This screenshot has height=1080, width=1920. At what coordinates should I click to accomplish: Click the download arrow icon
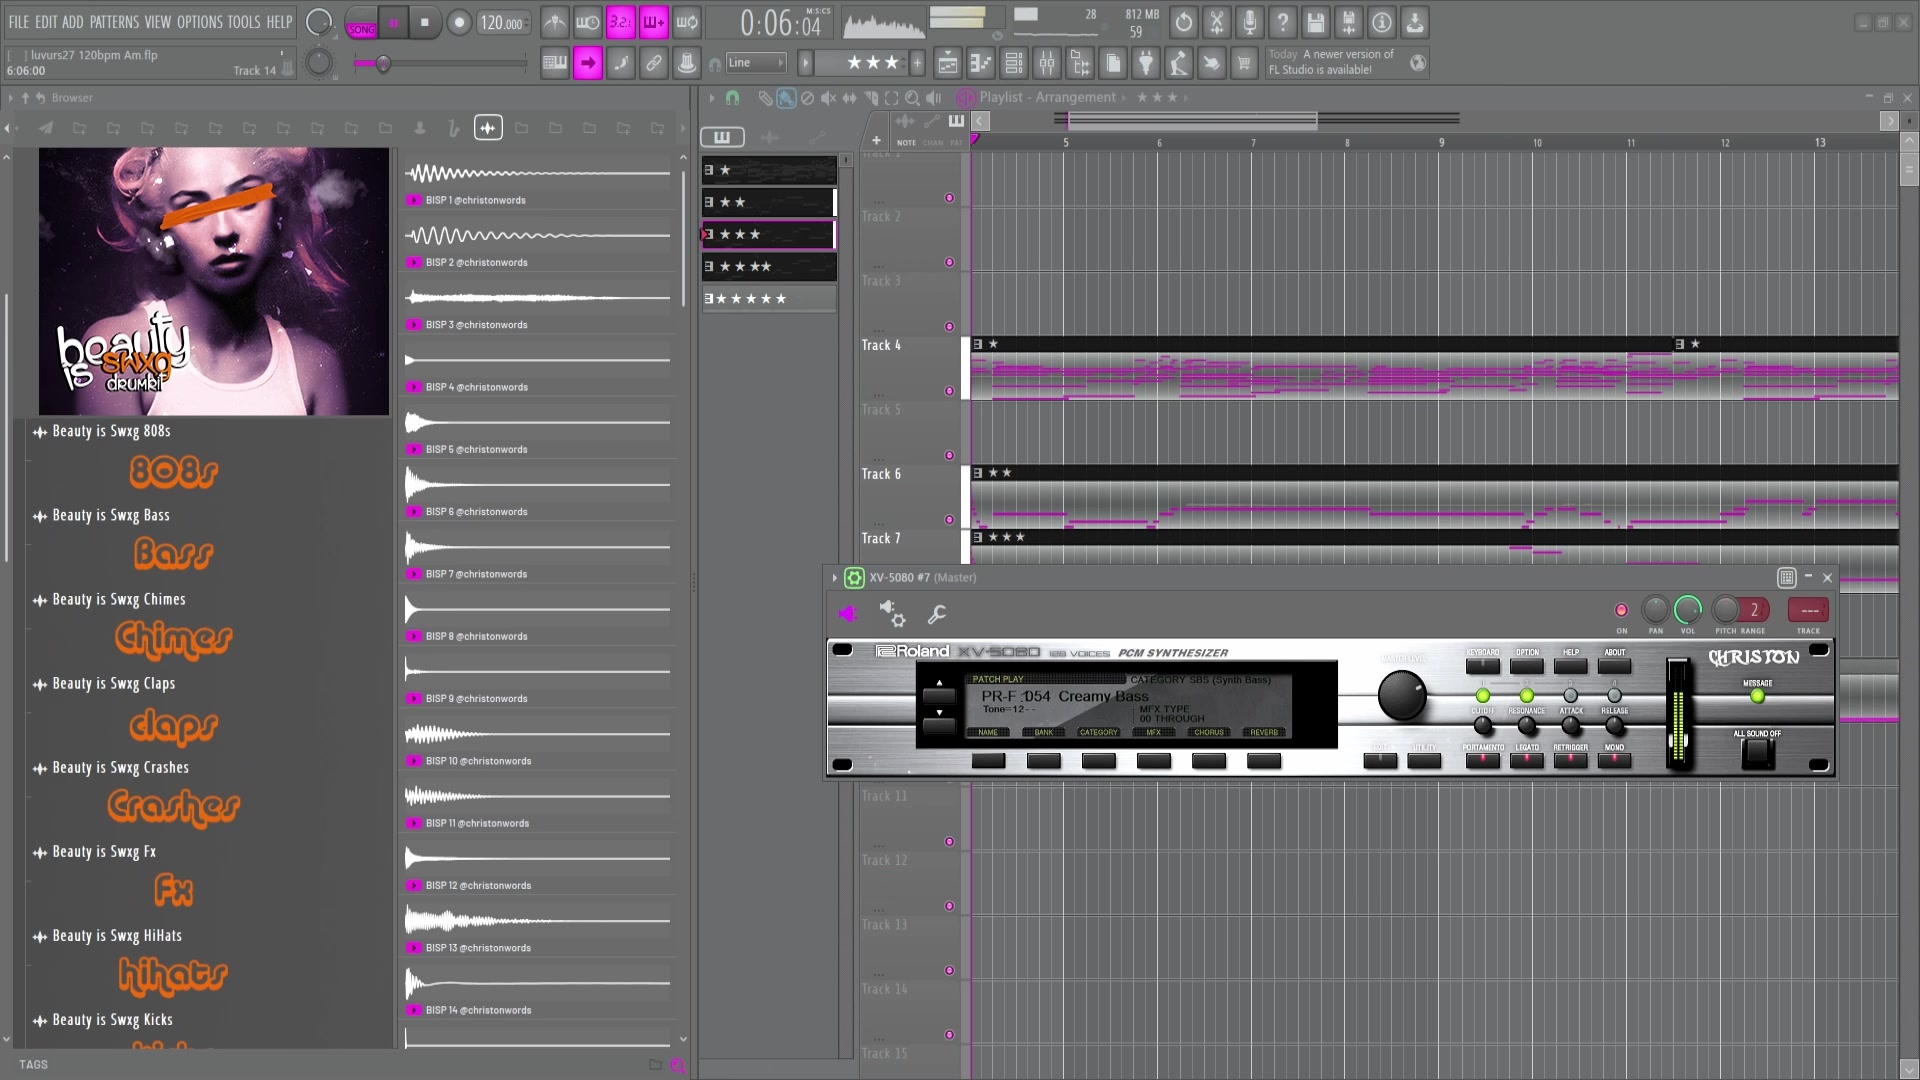(x=1415, y=22)
